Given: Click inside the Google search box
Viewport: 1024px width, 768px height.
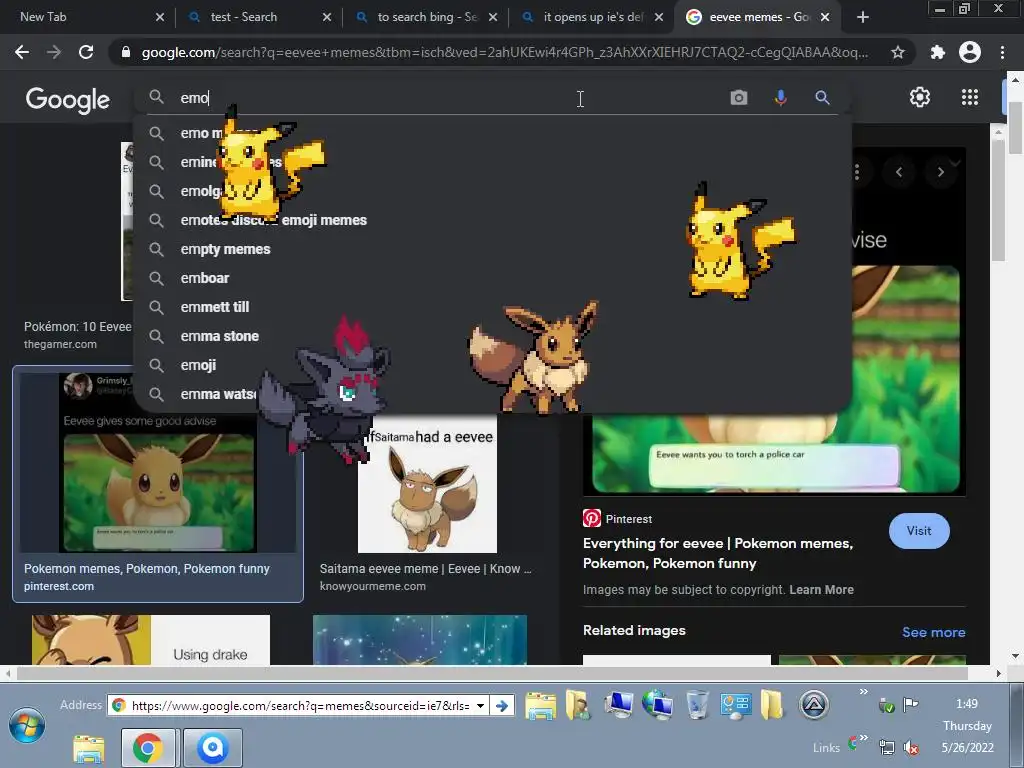Looking at the screenshot, I should pos(451,98).
